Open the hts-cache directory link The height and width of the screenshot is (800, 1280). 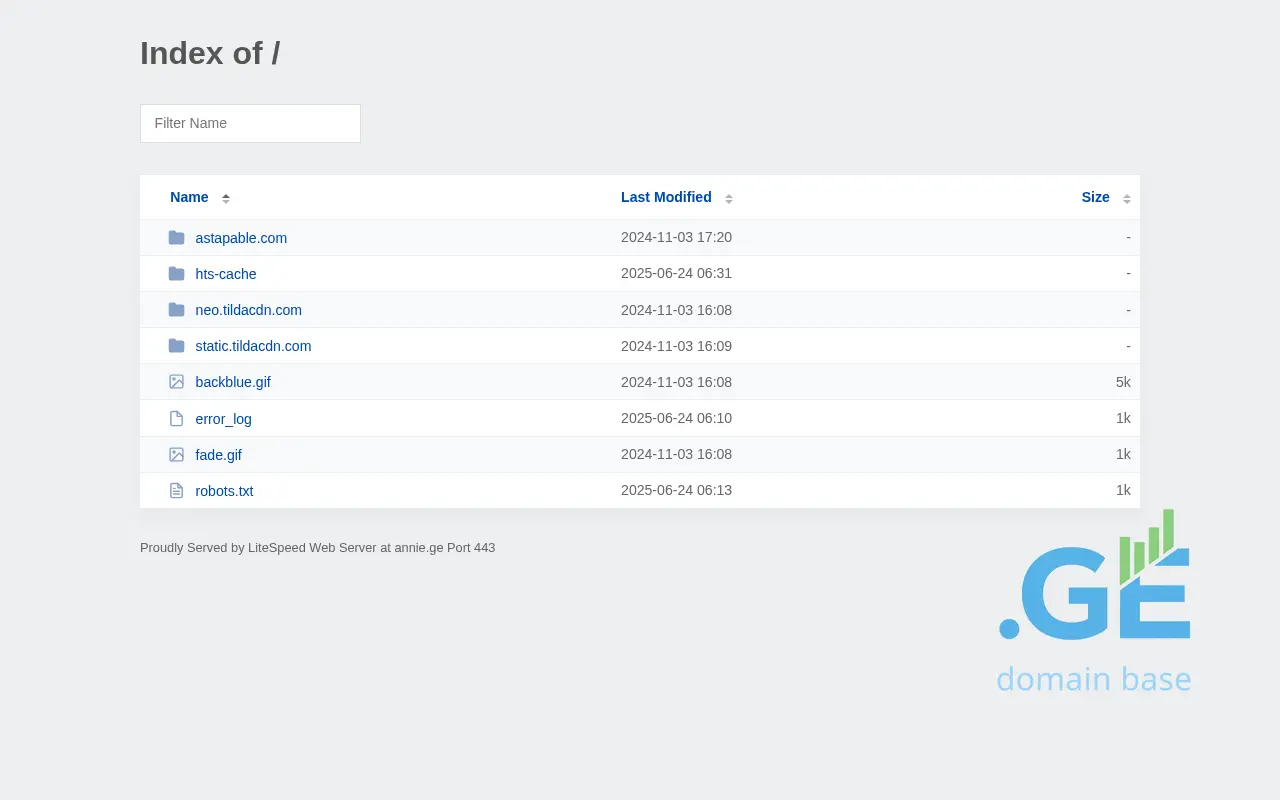click(x=226, y=274)
